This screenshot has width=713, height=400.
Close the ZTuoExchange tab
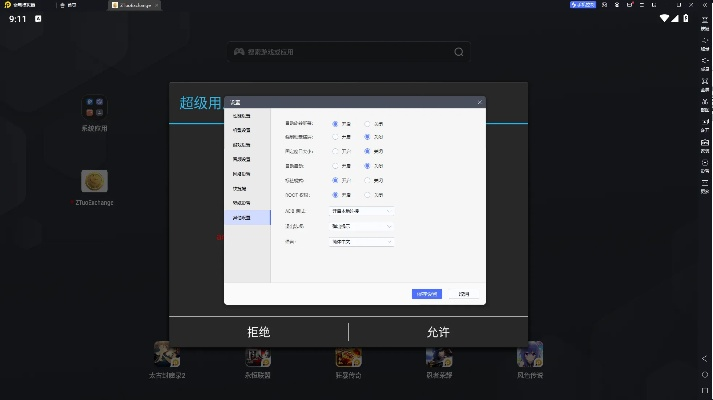(x=156, y=5)
